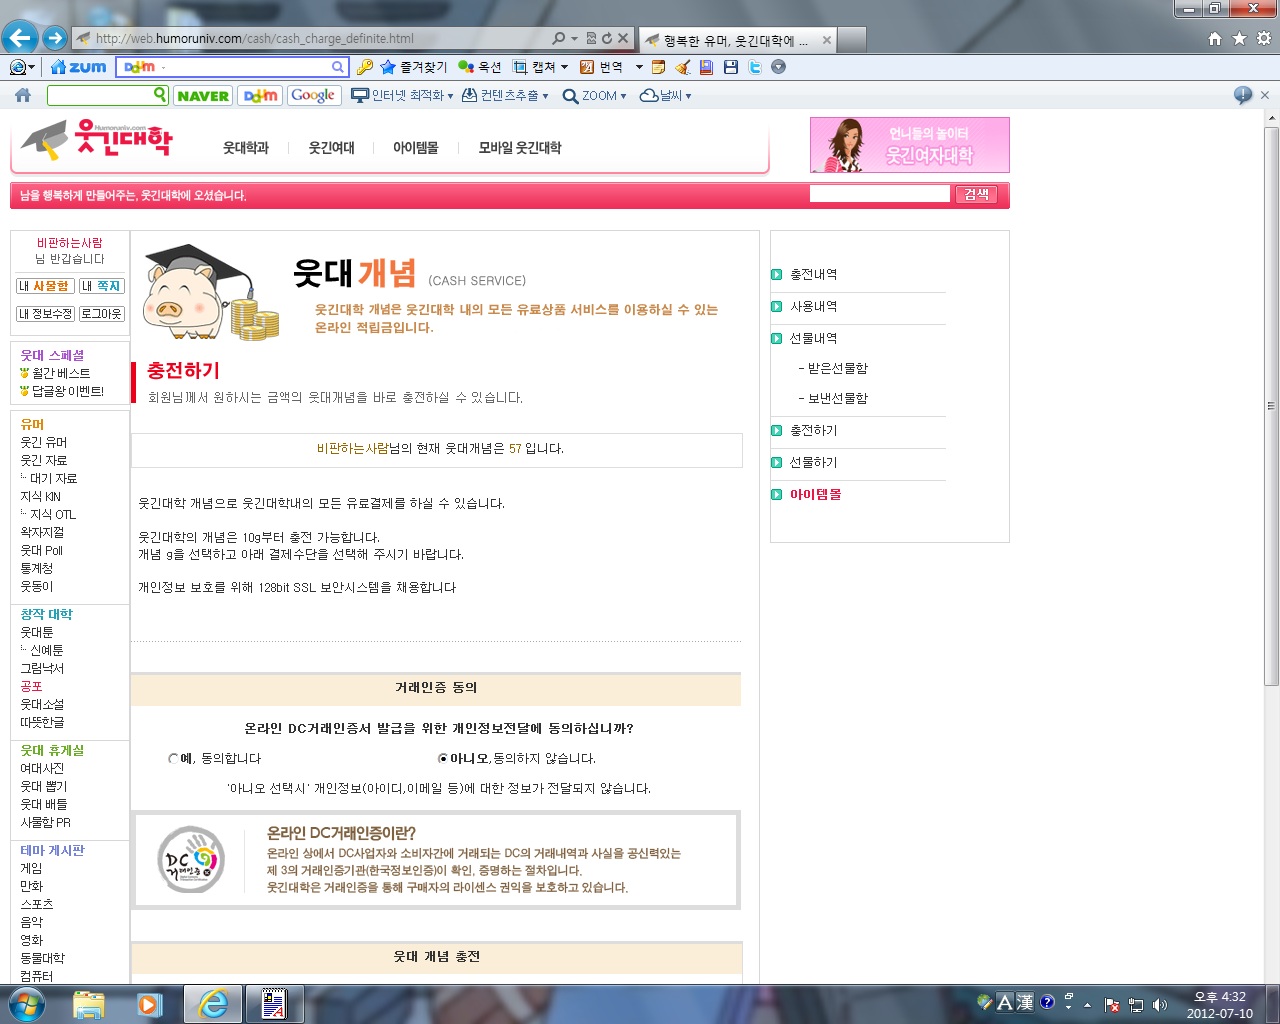The height and width of the screenshot is (1024, 1280).
Task: Open the 아이템몰 top menu
Action: pyautogui.click(x=415, y=147)
